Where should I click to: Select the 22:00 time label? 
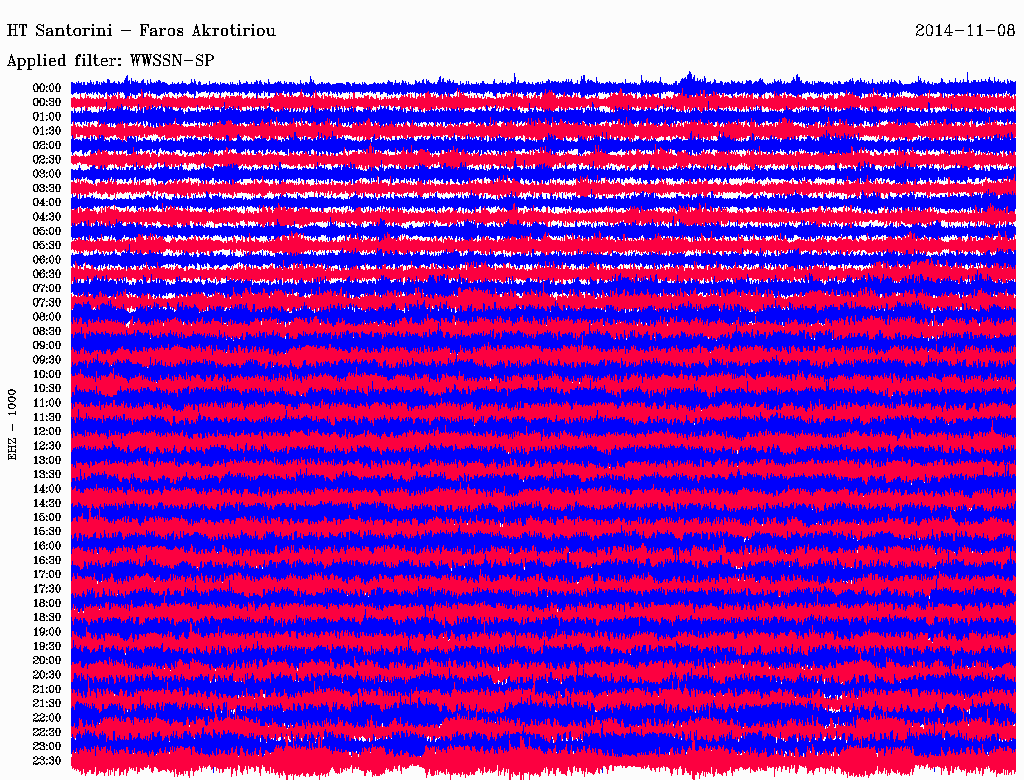47,717
